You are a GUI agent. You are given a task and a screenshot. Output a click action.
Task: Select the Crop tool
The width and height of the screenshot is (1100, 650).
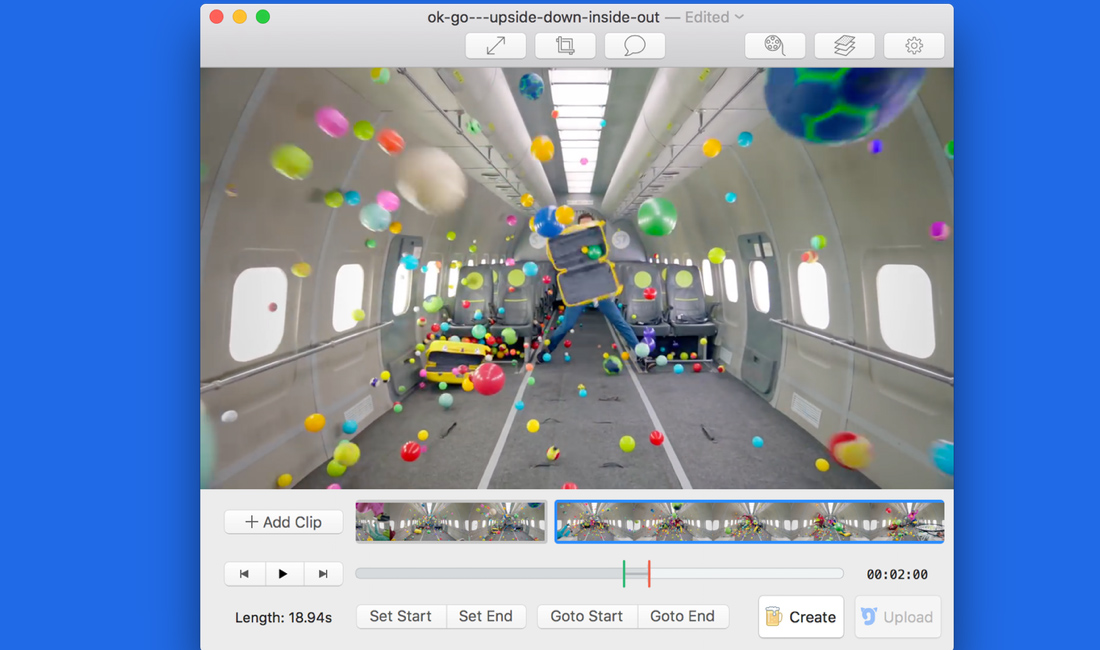(x=565, y=45)
